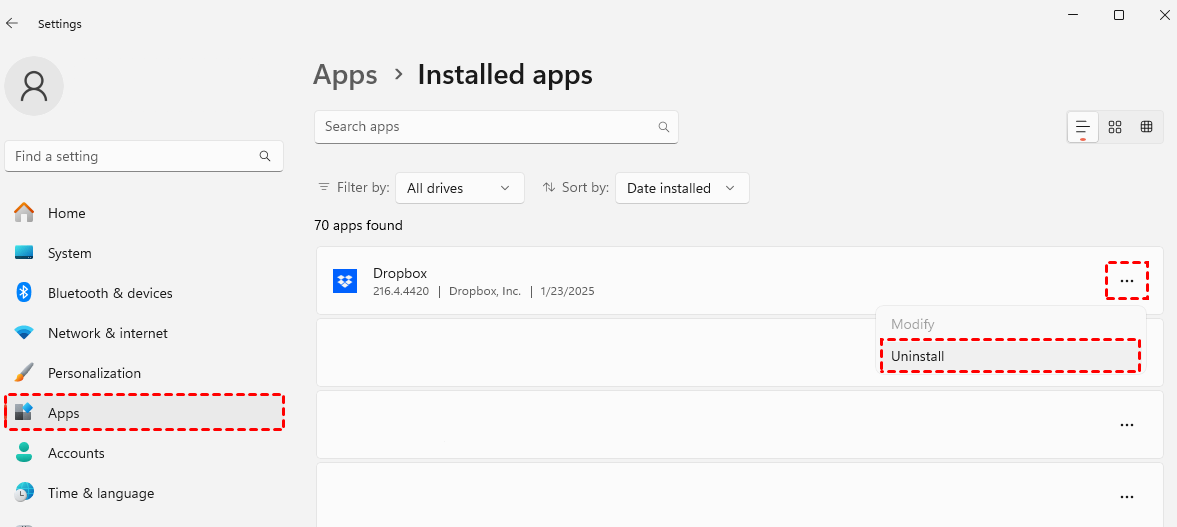Switch to grid view layout
The image size is (1177, 527).
pos(1115,127)
